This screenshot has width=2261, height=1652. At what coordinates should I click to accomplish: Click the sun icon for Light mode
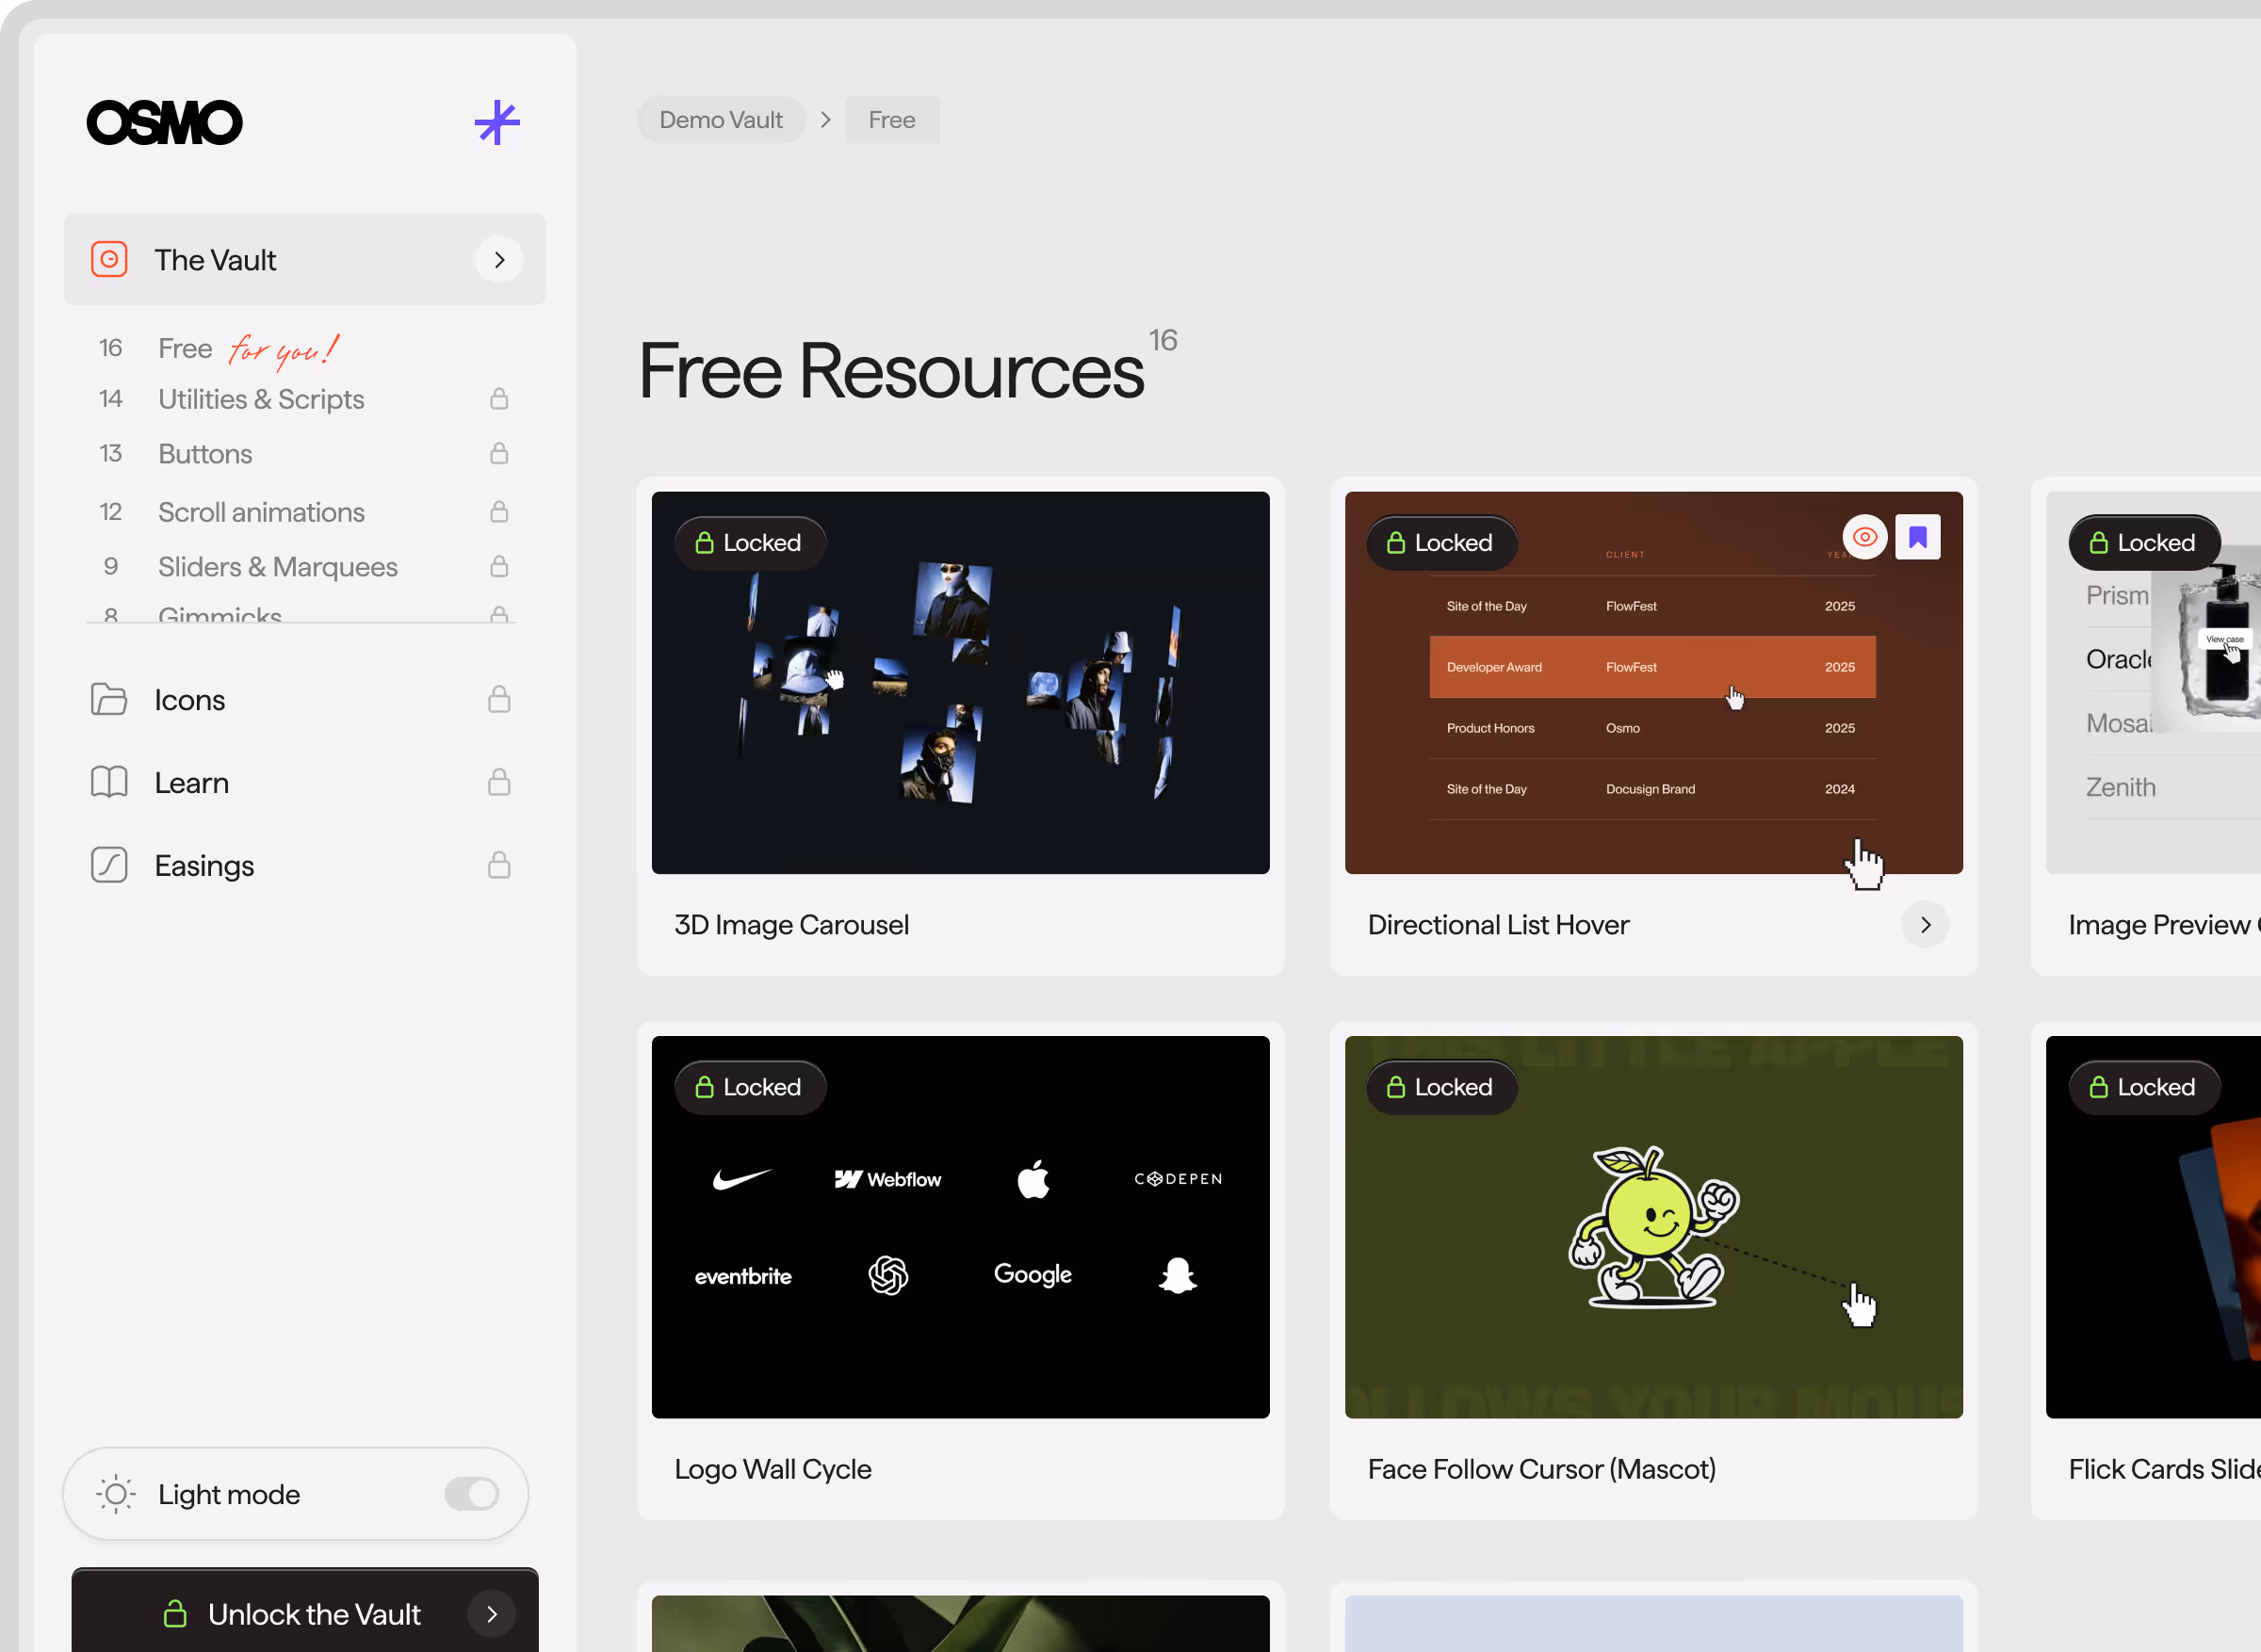tap(116, 1494)
